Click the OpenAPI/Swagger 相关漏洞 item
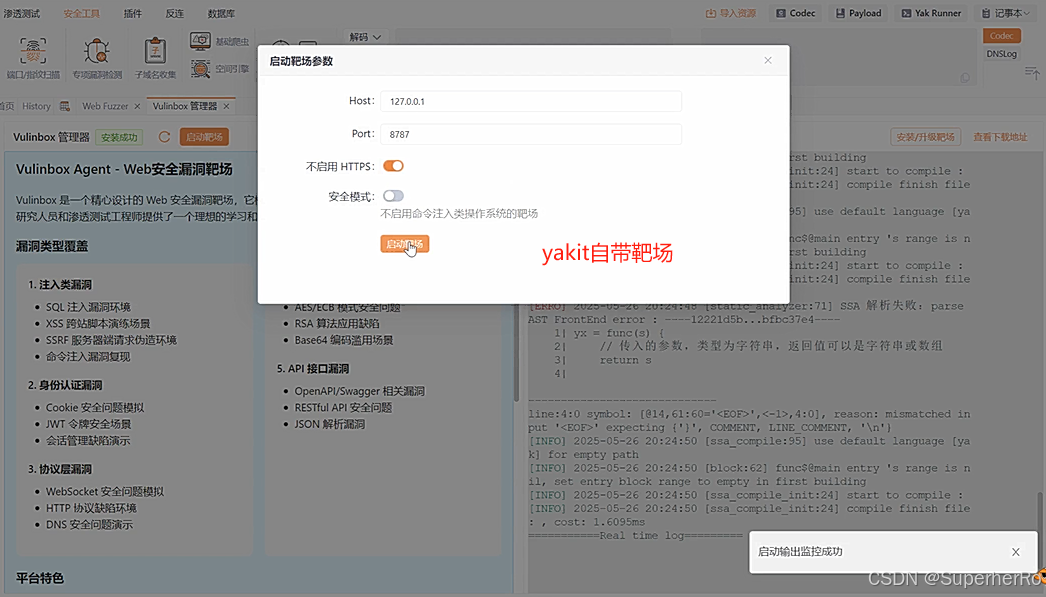Screen dimensions: 1046x597 [360, 391]
